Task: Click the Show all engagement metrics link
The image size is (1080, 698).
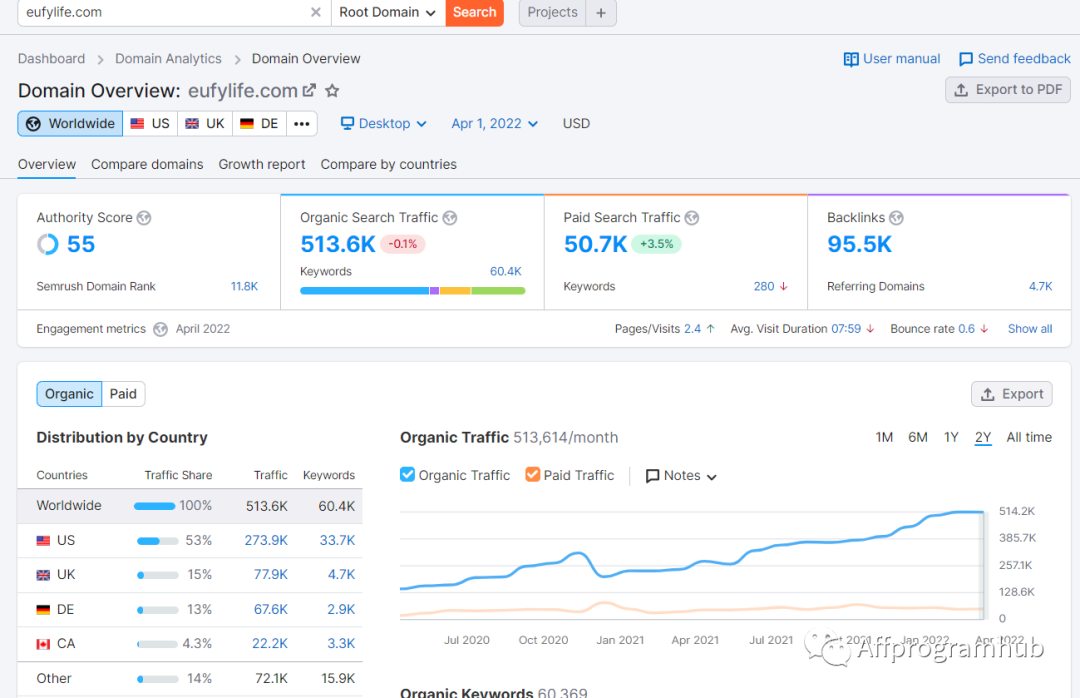Action: pyautogui.click(x=1030, y=329)
